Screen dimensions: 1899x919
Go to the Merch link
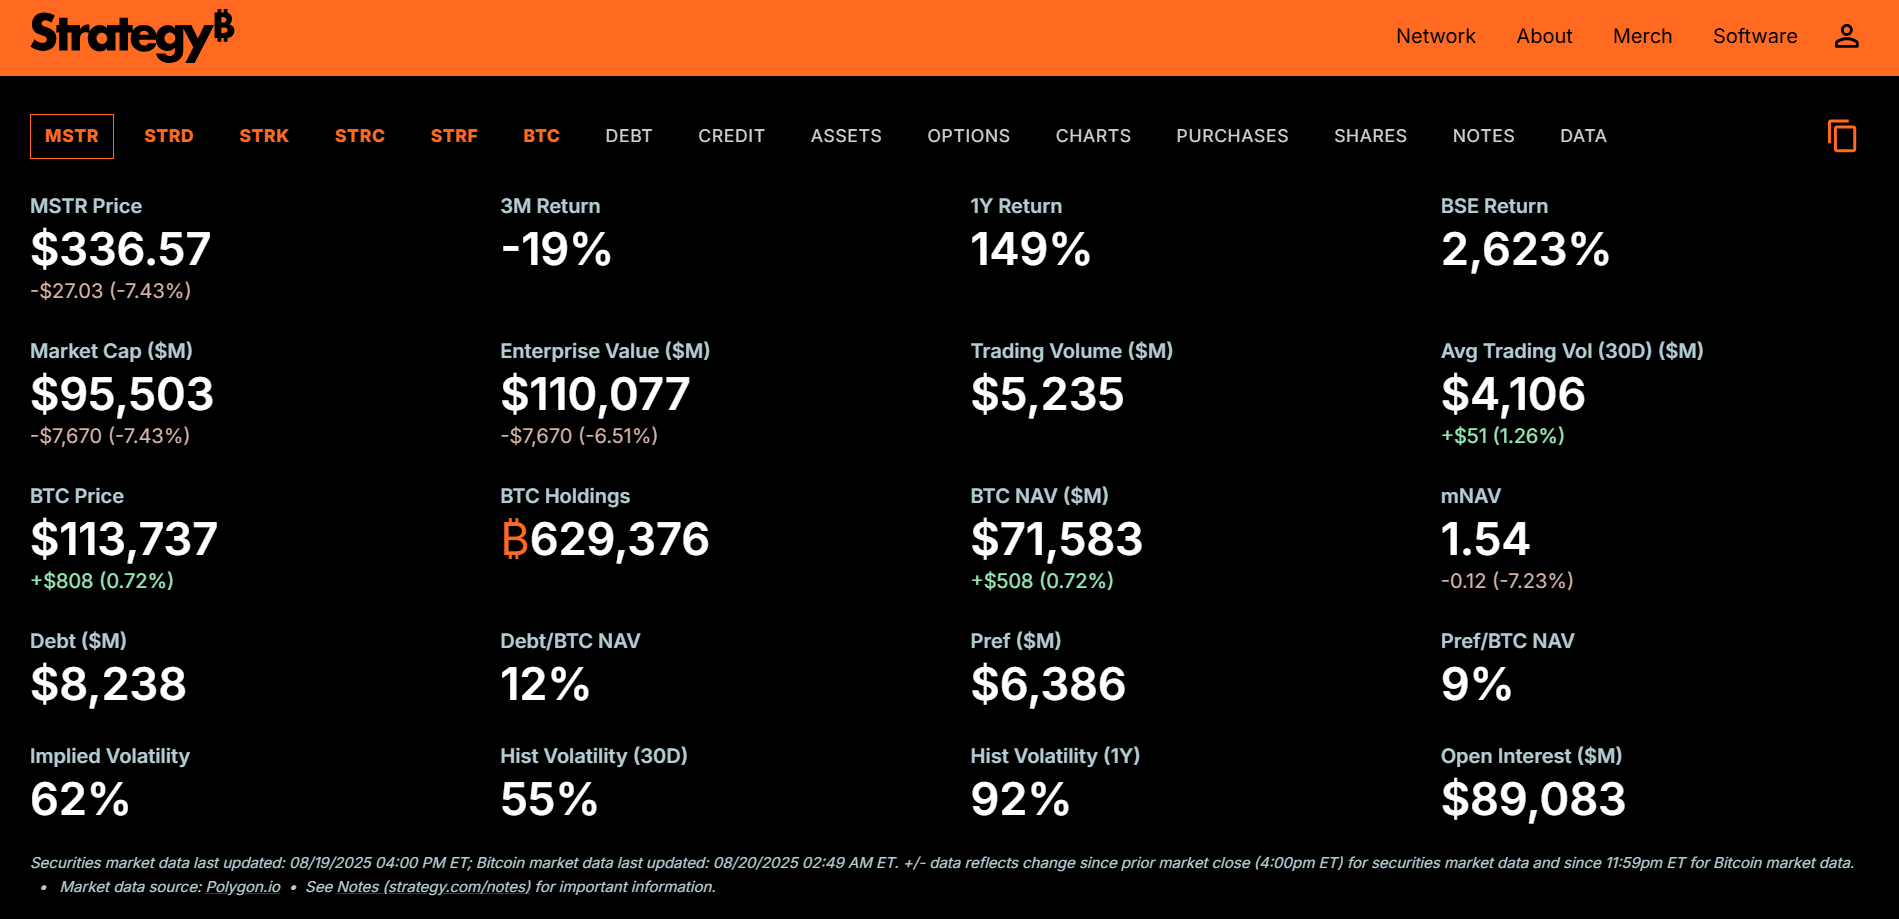(x=1642, y=36)
